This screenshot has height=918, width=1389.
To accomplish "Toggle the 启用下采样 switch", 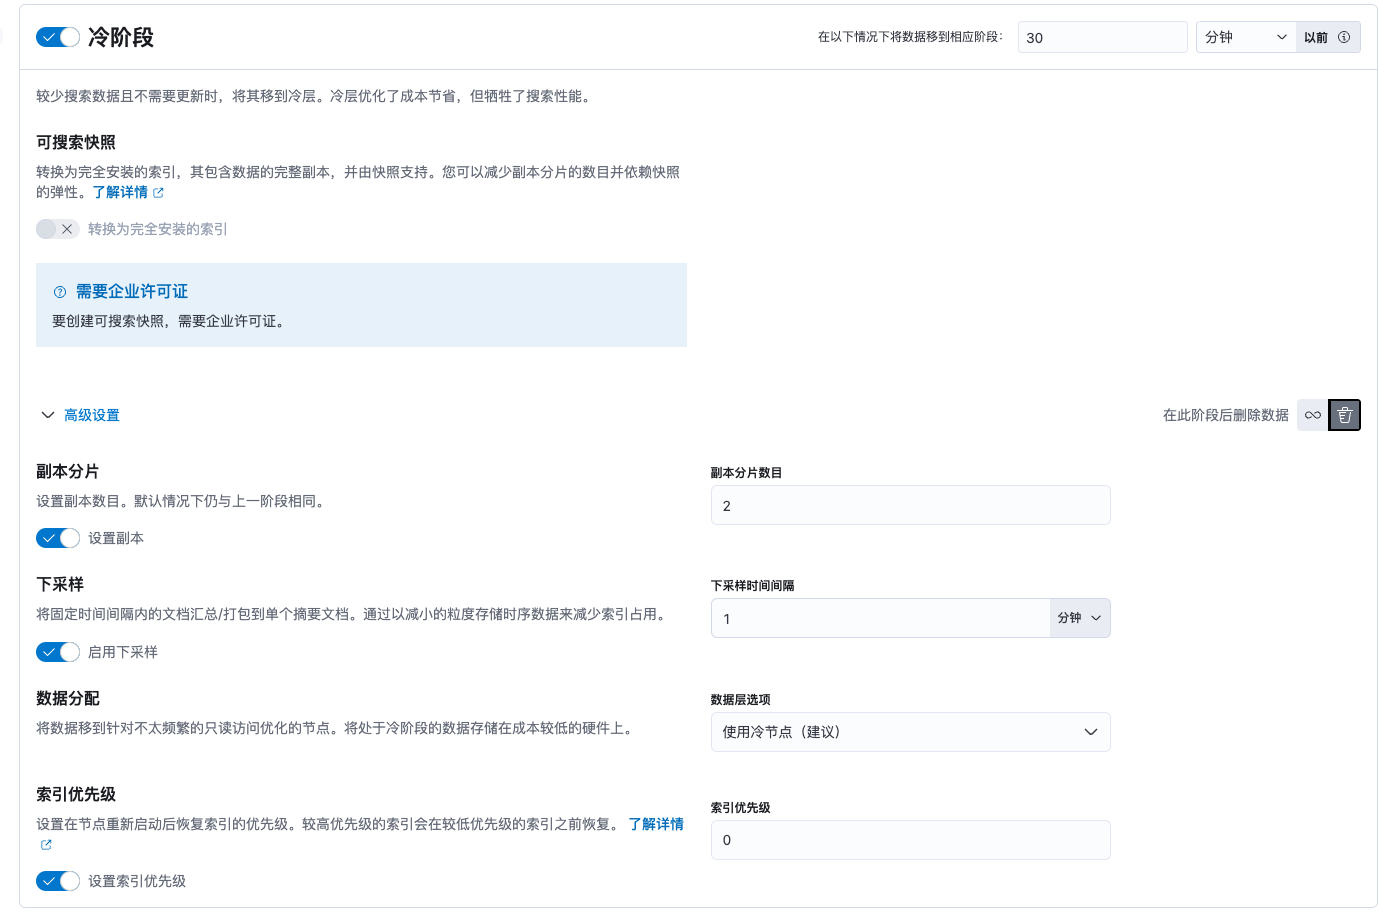I will click(x=58, y=652).
